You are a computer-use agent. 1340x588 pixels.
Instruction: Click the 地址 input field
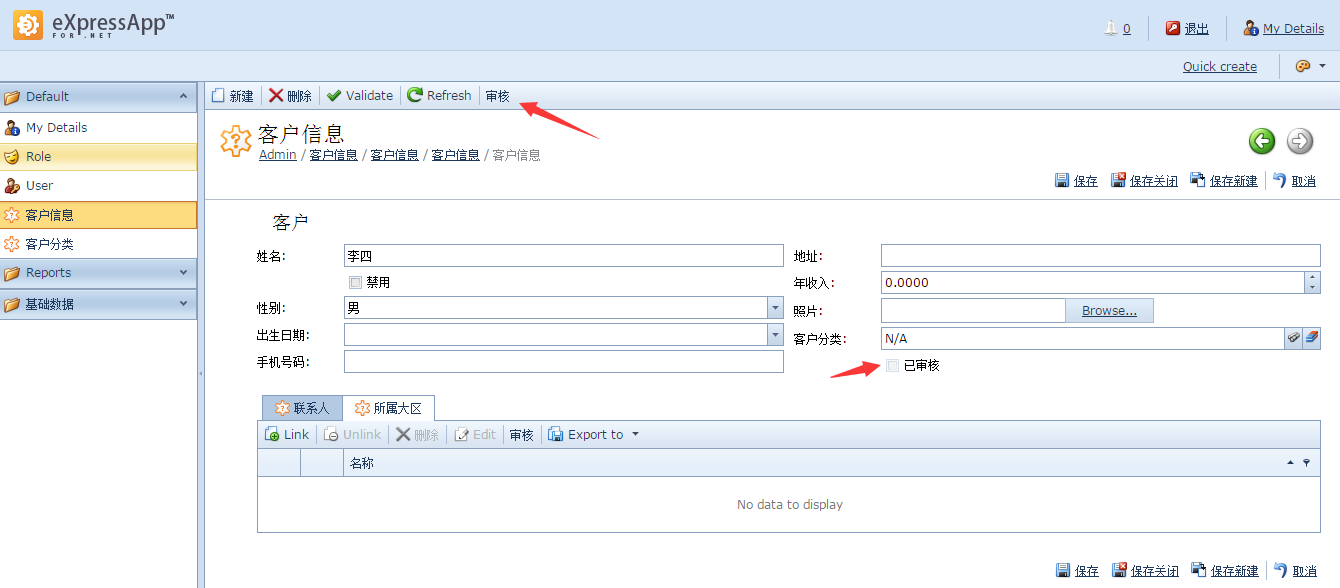(1101, 255)
